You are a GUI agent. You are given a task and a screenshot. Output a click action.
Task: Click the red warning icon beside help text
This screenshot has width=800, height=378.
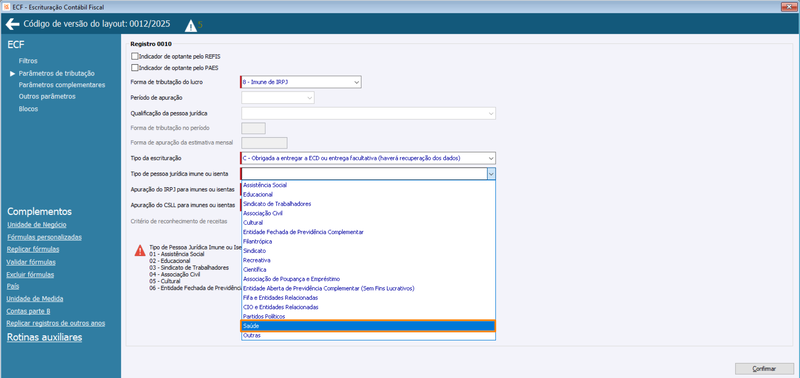click(x=140, y=250)
